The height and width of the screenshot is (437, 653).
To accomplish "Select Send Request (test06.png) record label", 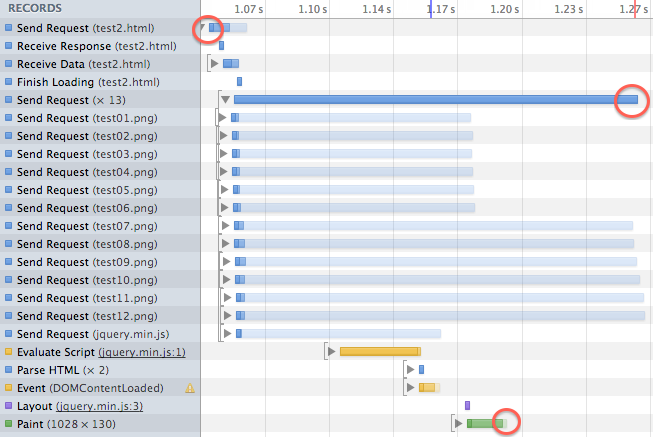I will [87, 208].
